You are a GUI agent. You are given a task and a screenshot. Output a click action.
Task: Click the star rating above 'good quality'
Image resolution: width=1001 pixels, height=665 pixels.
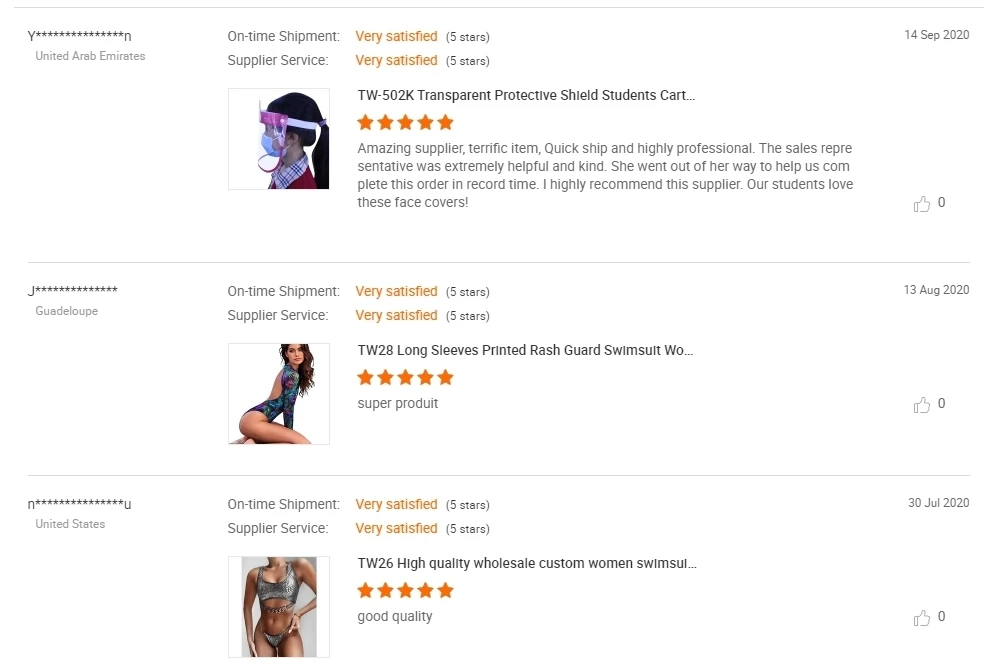click(x=405, y=591)
